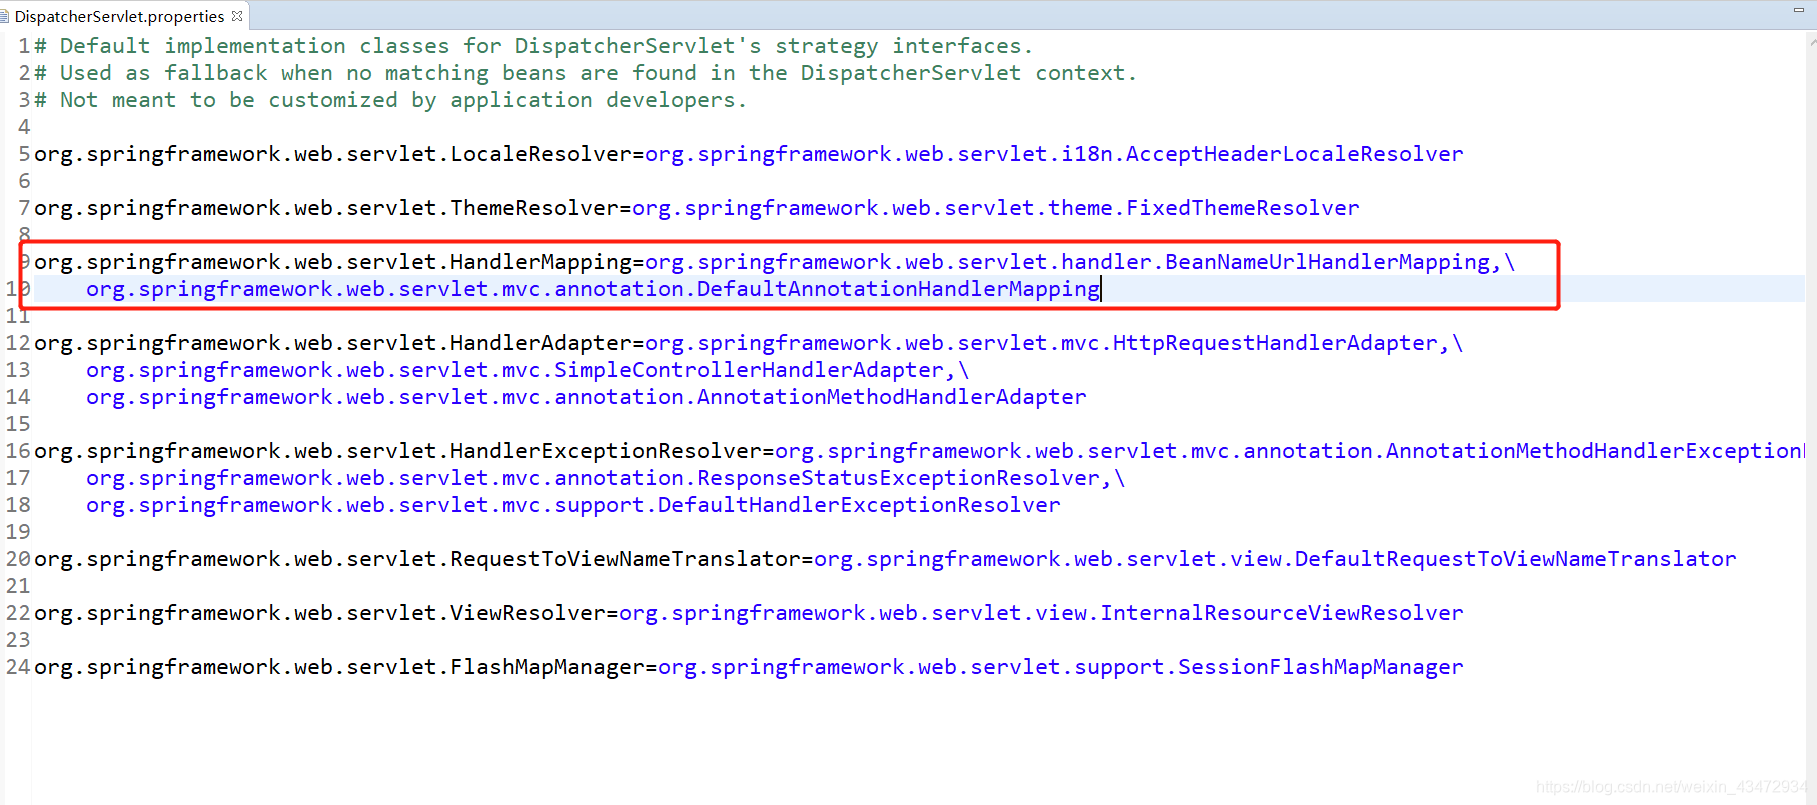Click the InternalResourceViewResolver value
1817x805 pixels.
1041,613
